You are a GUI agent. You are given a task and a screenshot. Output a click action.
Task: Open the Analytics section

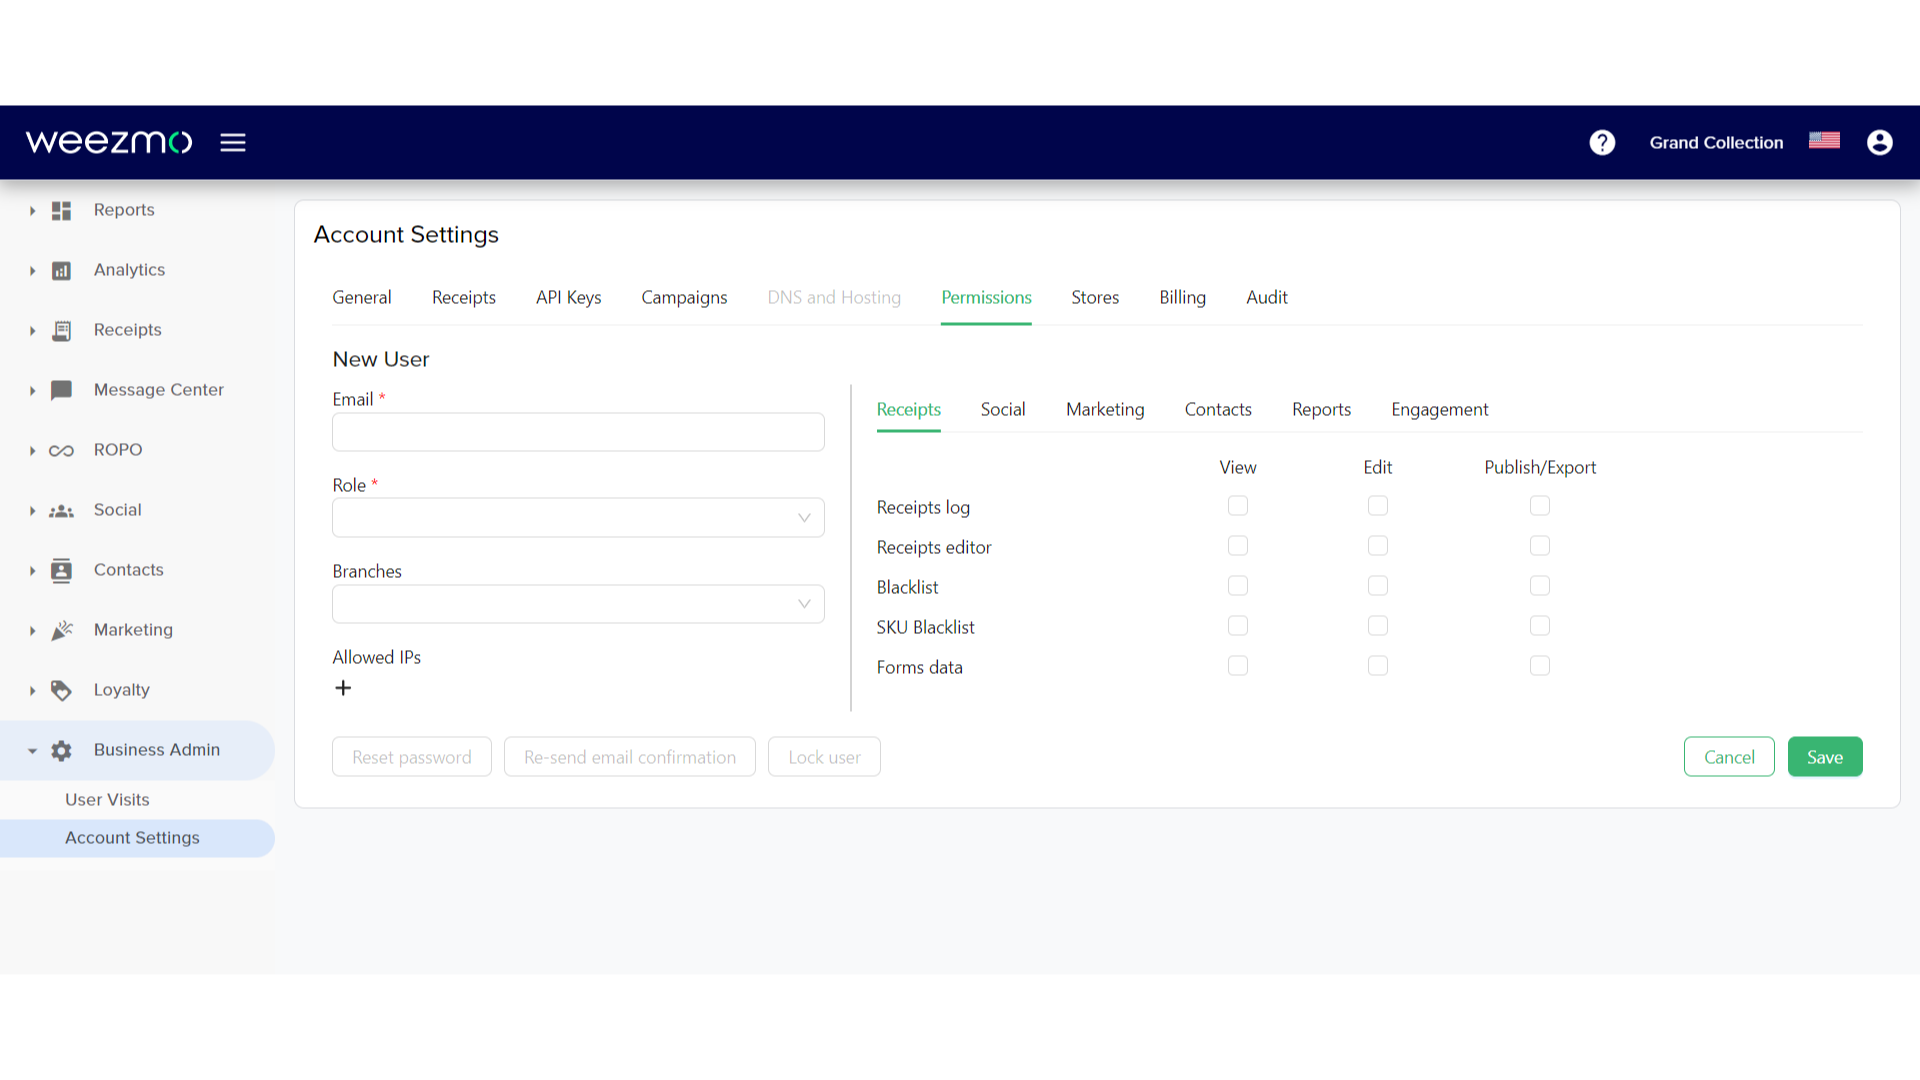[x=129, y=269]
